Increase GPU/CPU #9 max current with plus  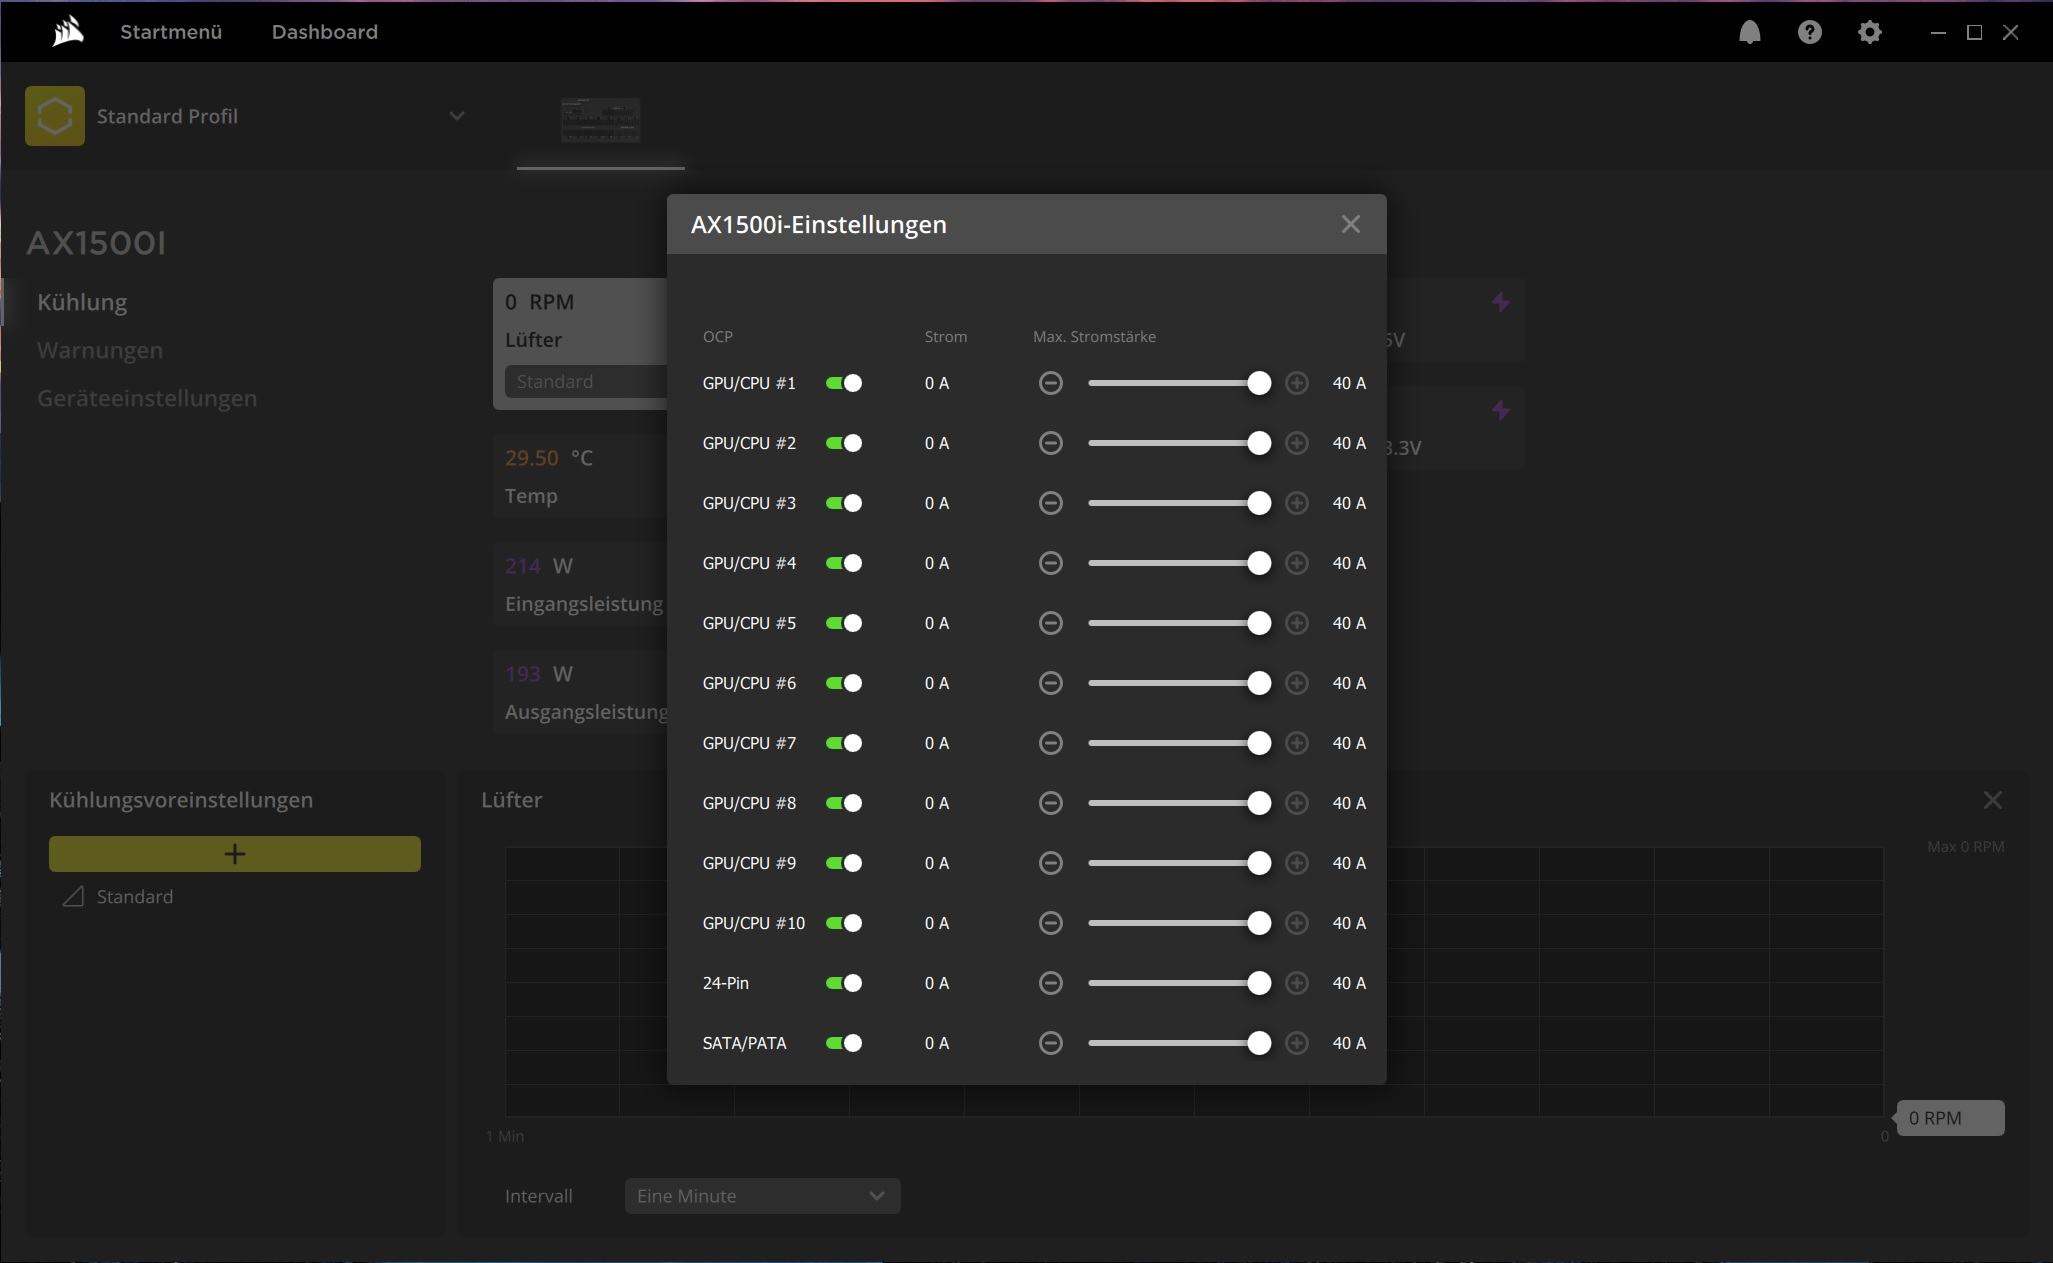tap(1296, 863)
